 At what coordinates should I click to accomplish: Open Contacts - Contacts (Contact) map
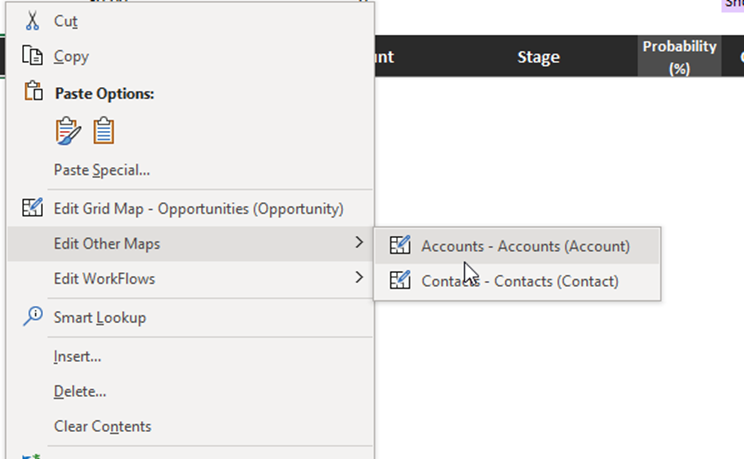click(520, 281)
